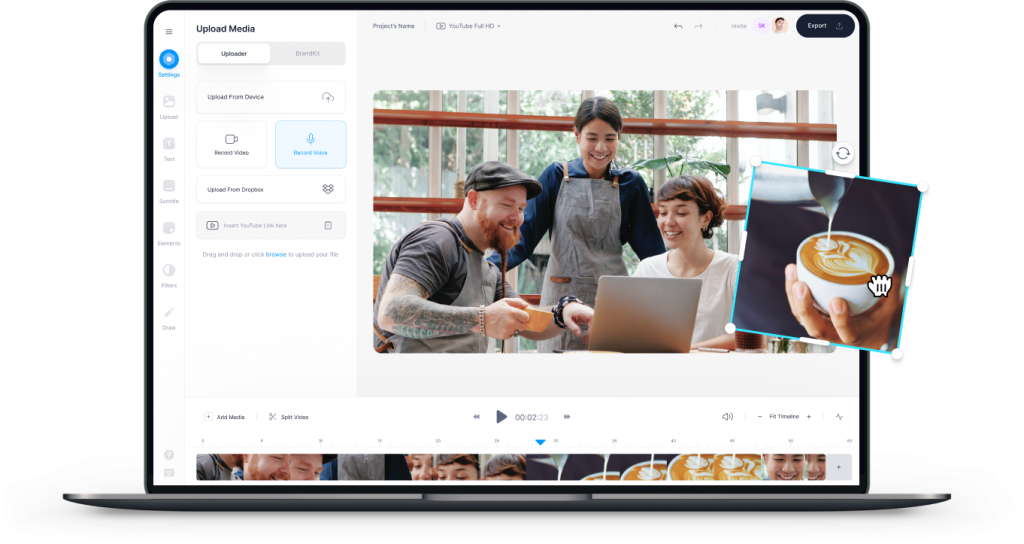Click the Record Voice button

(311, 144)
